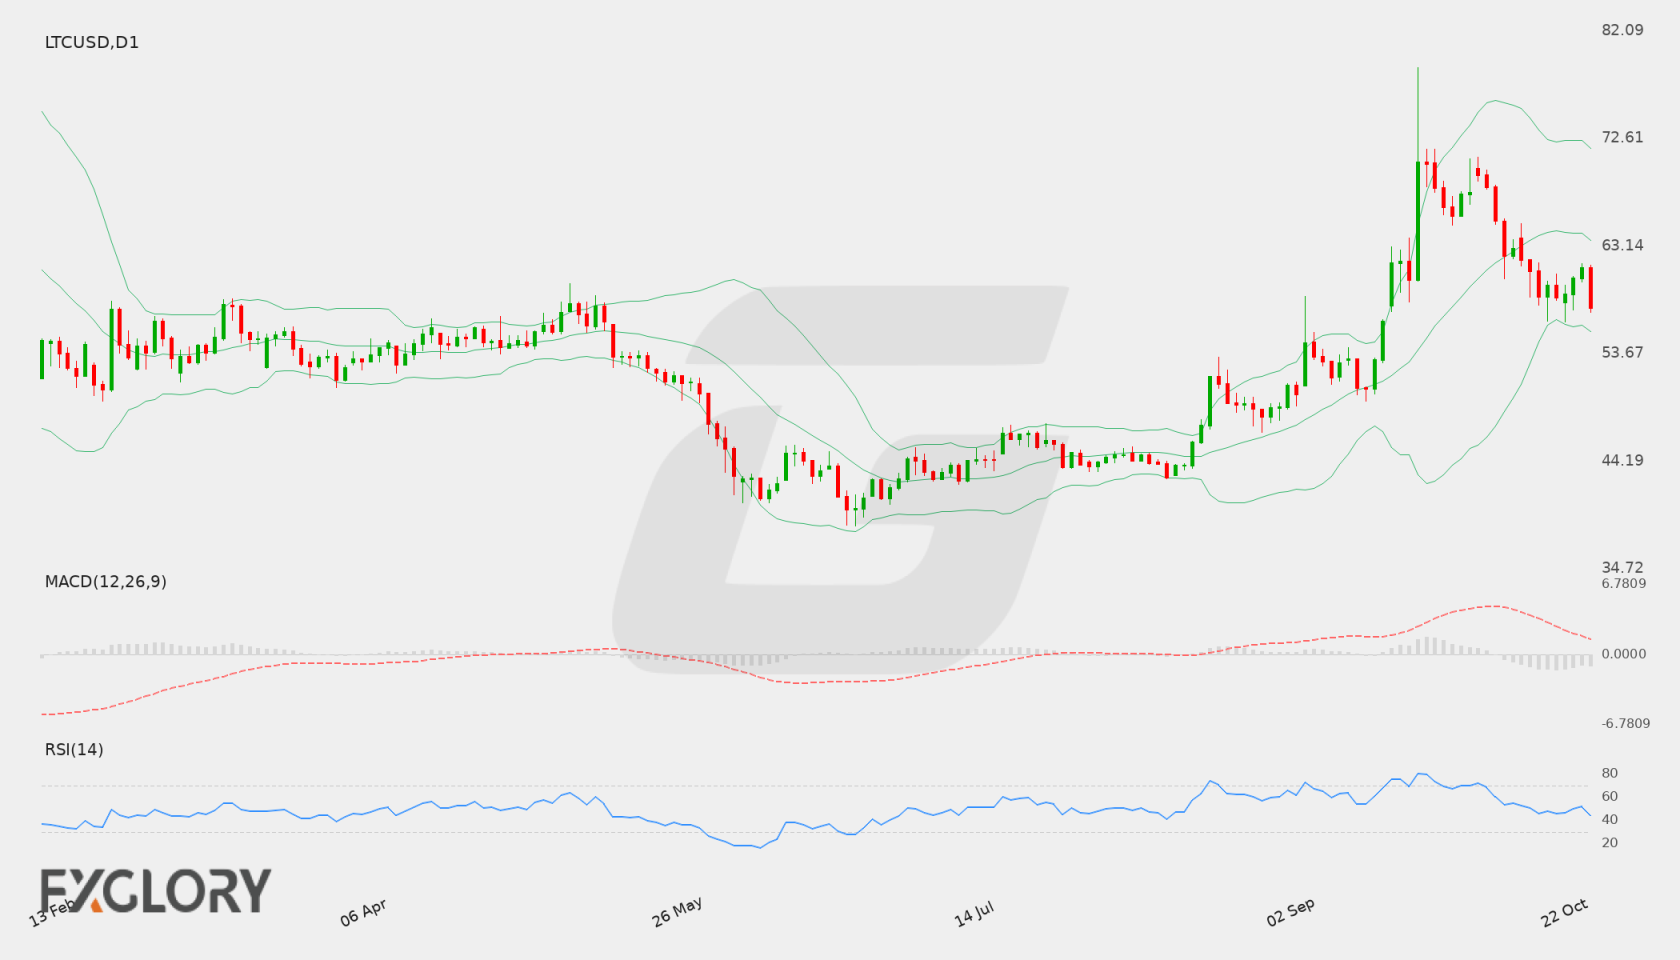Click the RSI 60 scale label
The image size is (1680, 960).
tap(1609, 796)
